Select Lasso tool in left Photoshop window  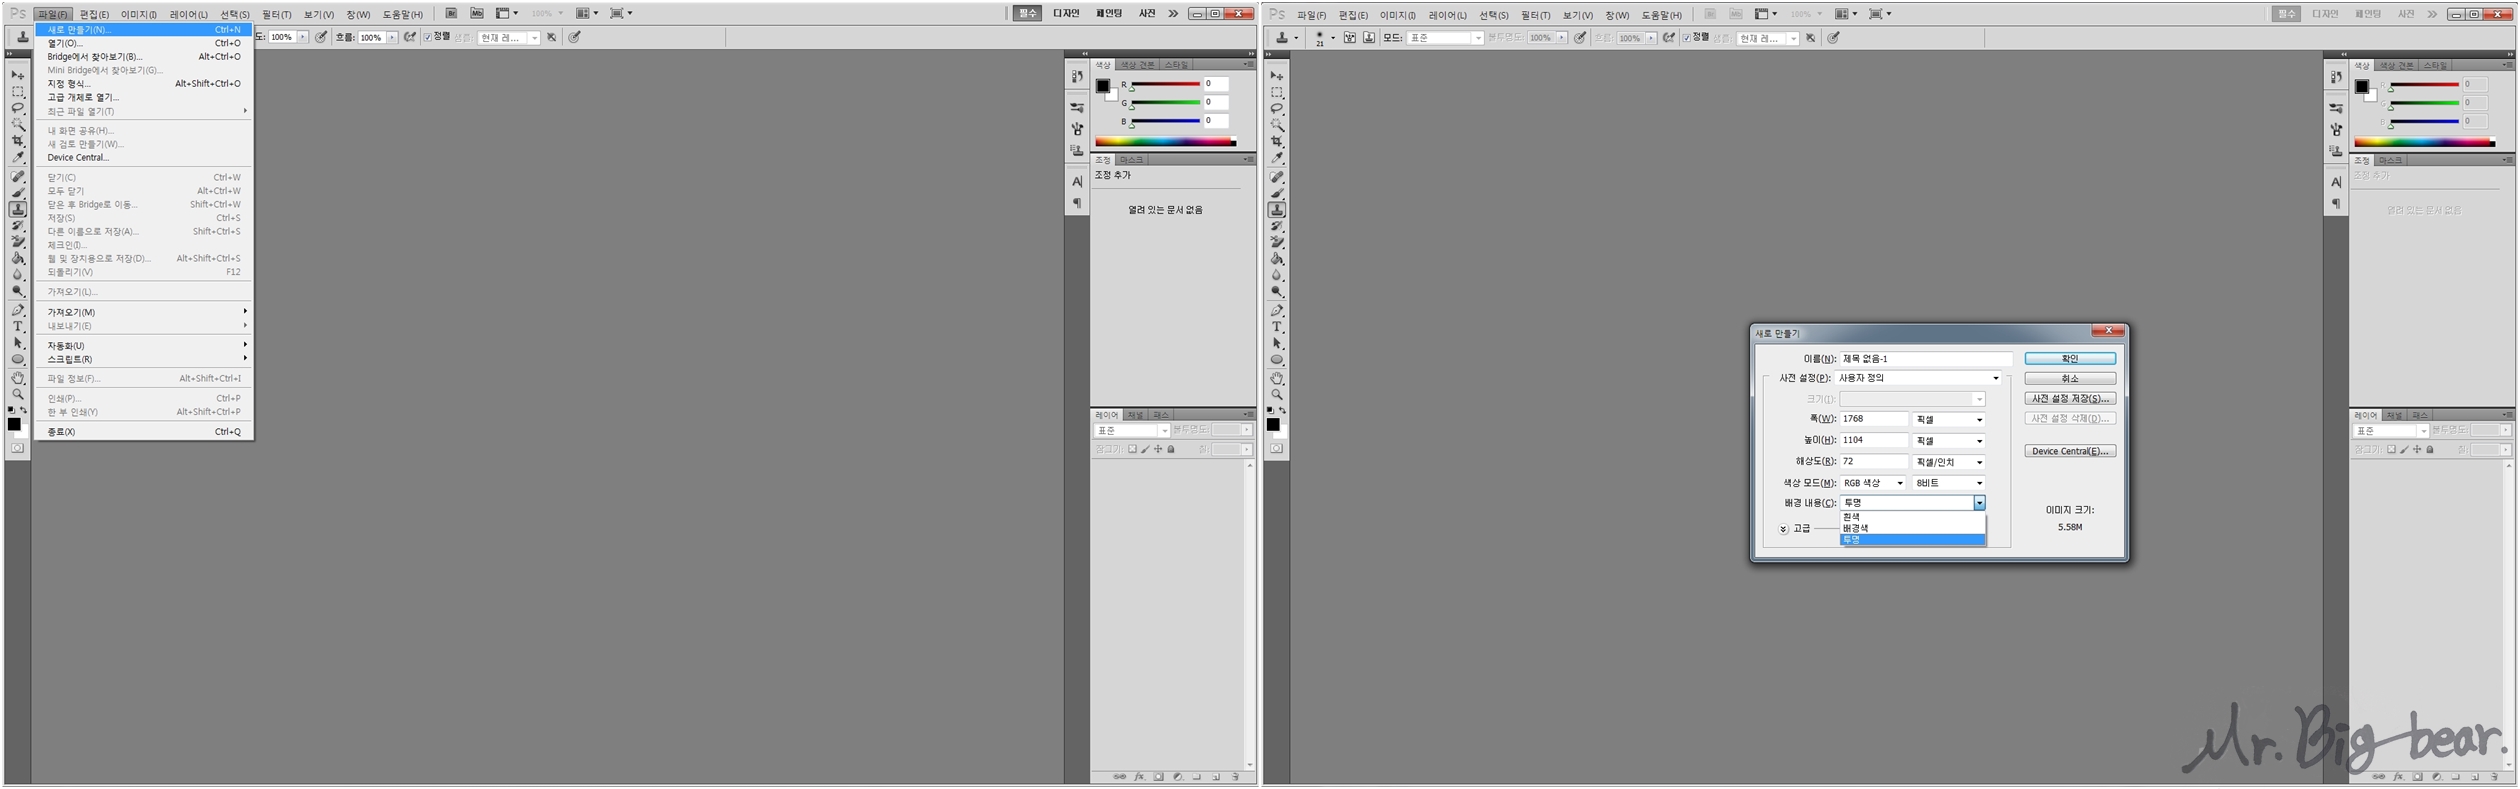click(18, 108)
